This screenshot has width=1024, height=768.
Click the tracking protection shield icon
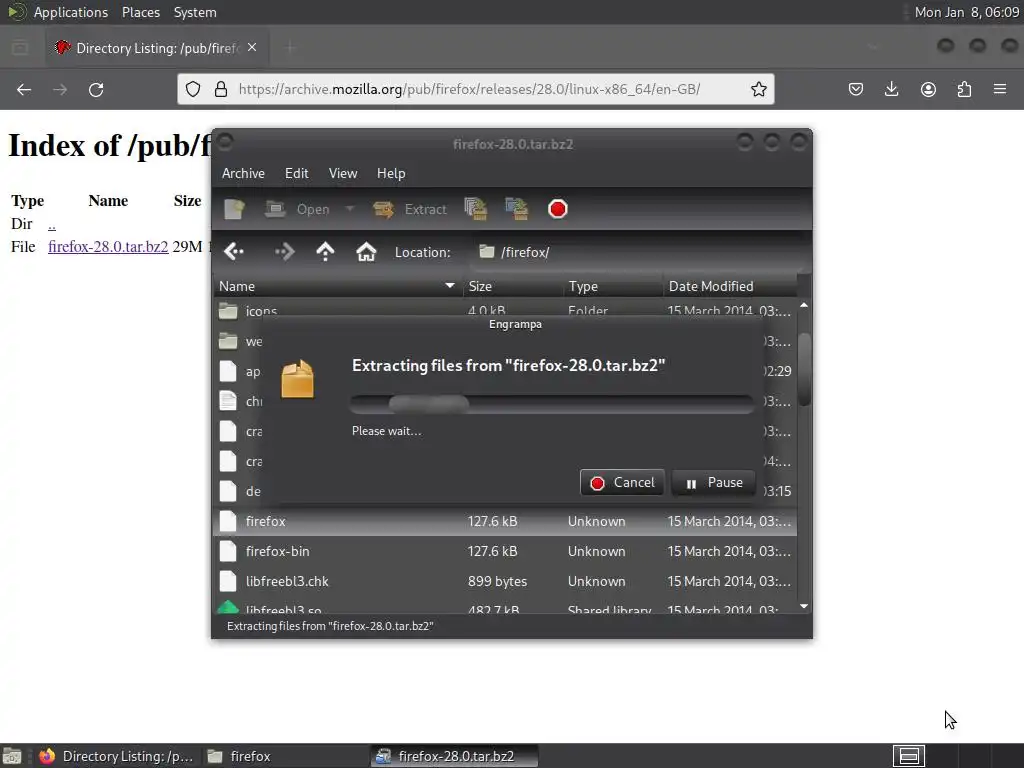click(193, 89)
